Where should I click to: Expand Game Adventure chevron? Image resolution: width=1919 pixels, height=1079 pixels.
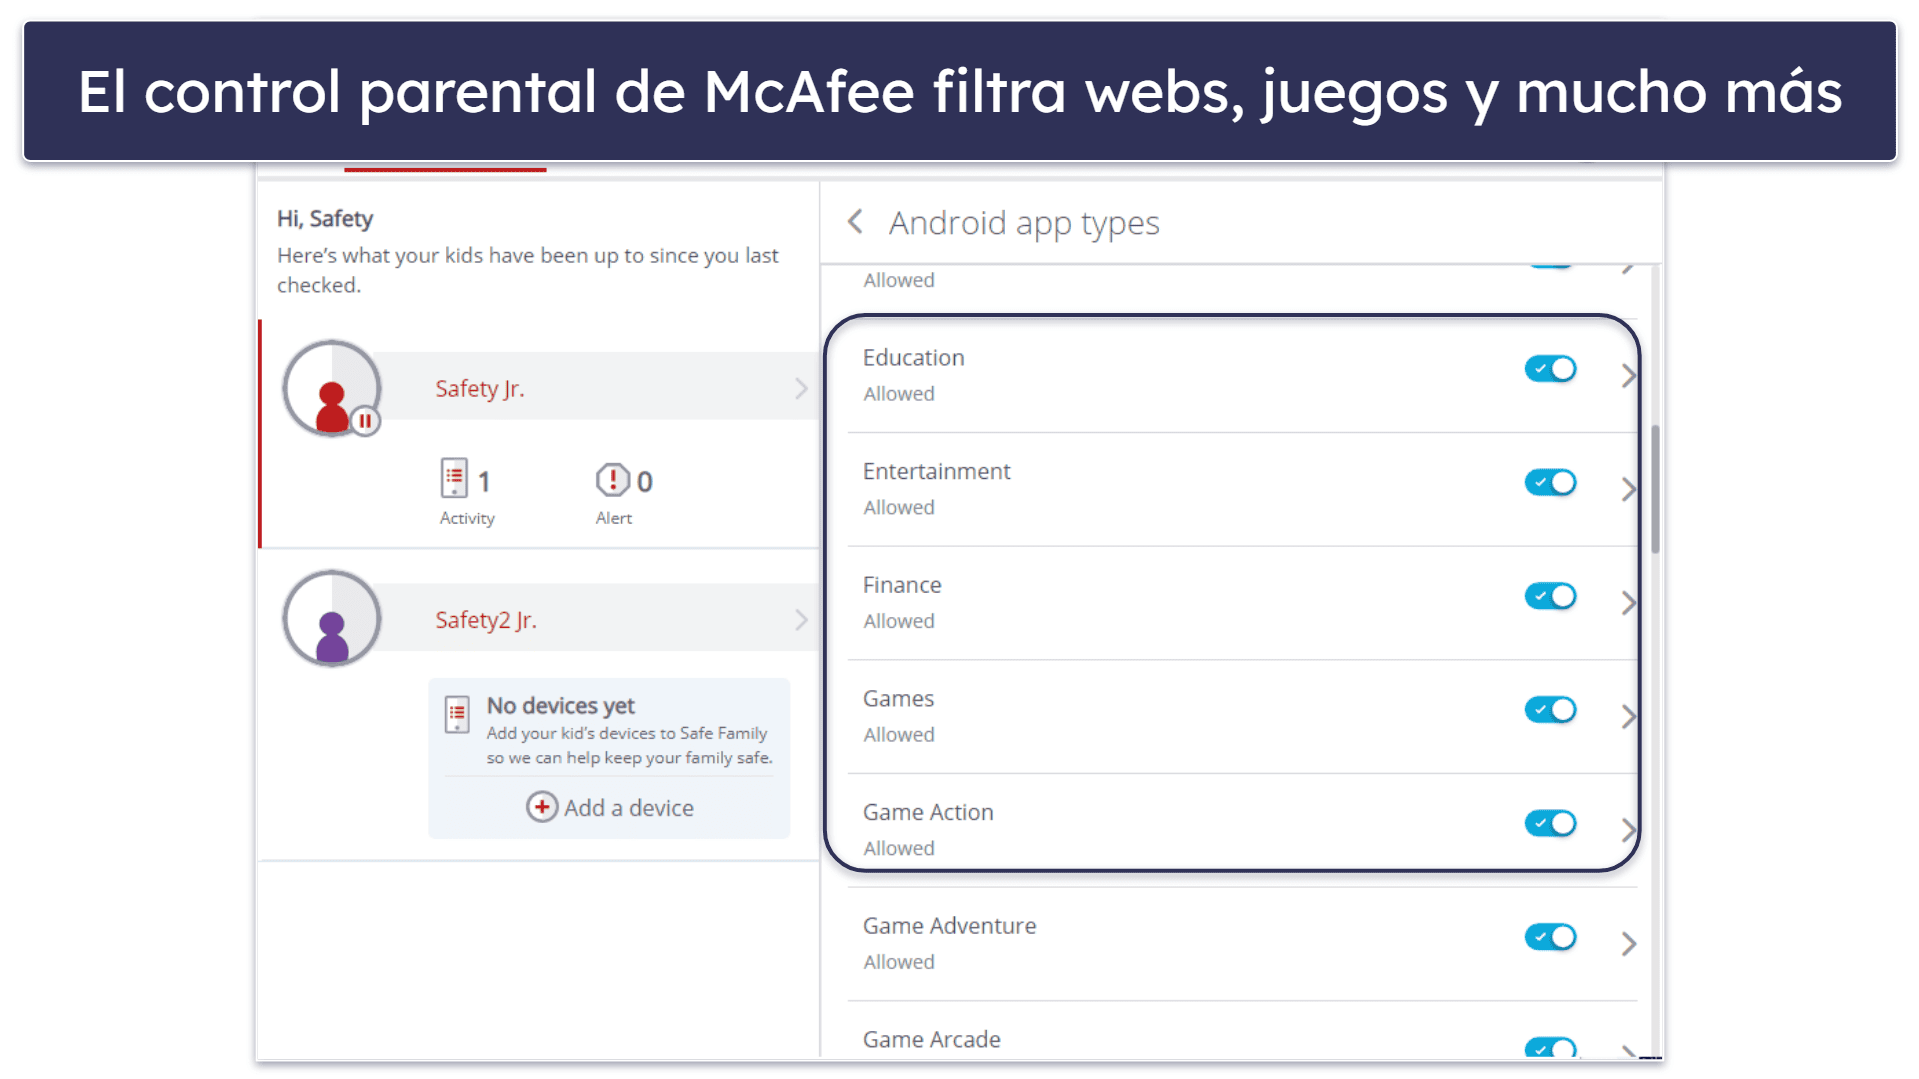coord(1628,944)
